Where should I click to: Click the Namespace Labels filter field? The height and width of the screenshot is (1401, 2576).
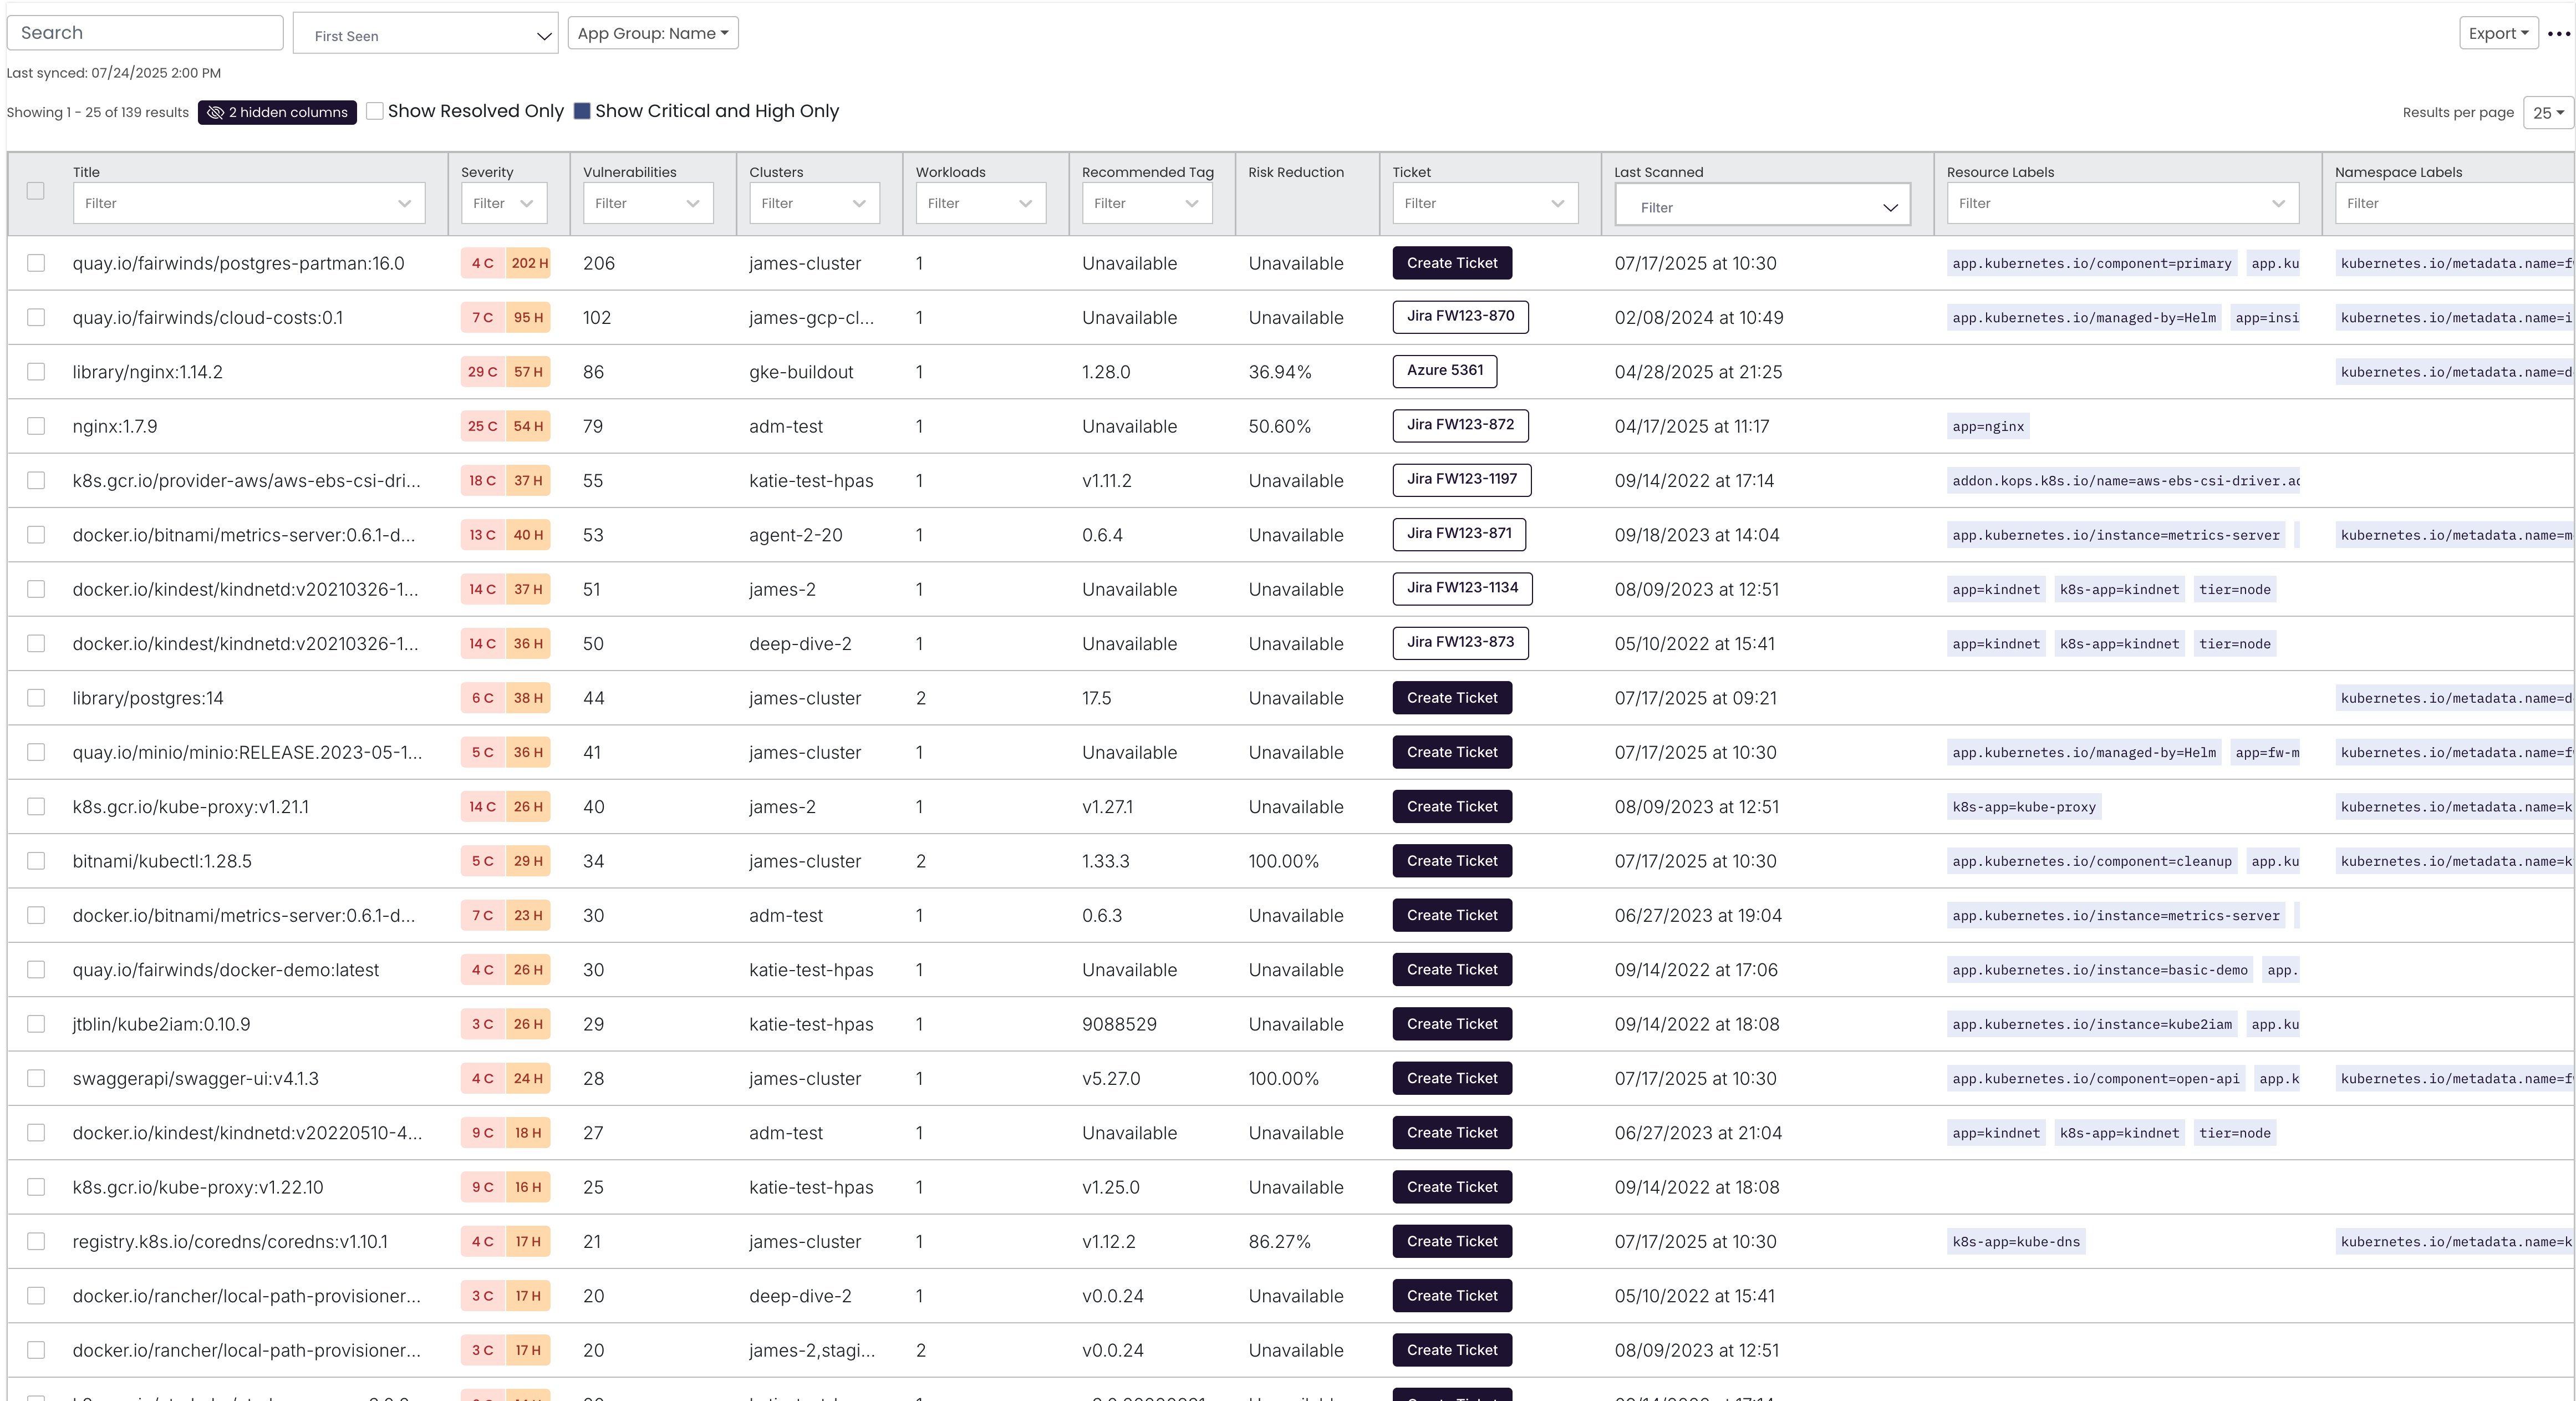(x=2455, y=203)
